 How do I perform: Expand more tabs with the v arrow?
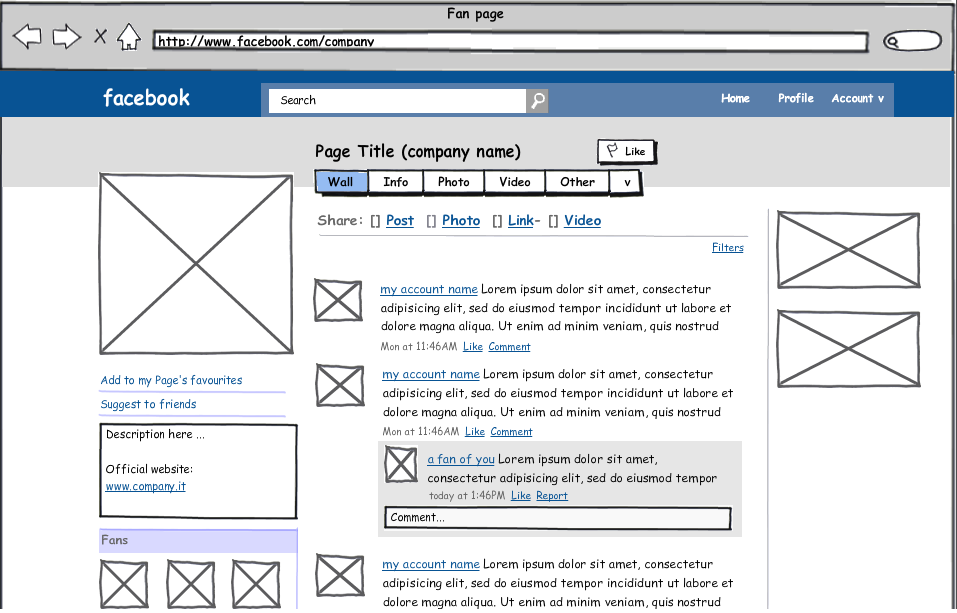626,182
